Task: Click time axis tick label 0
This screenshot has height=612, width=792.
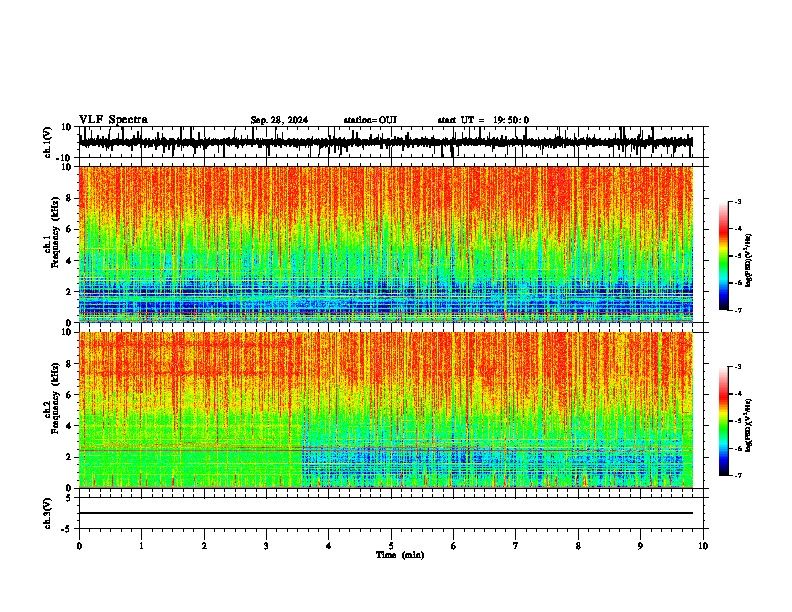Action: (x=79, y=546)
